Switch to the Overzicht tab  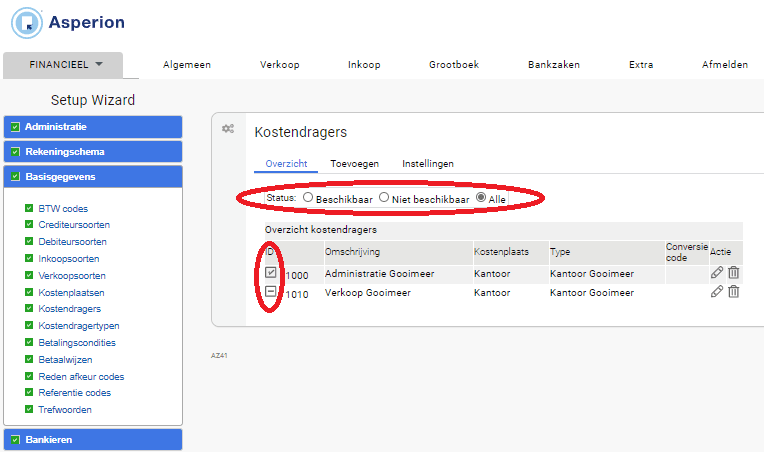tap(286, 164)
